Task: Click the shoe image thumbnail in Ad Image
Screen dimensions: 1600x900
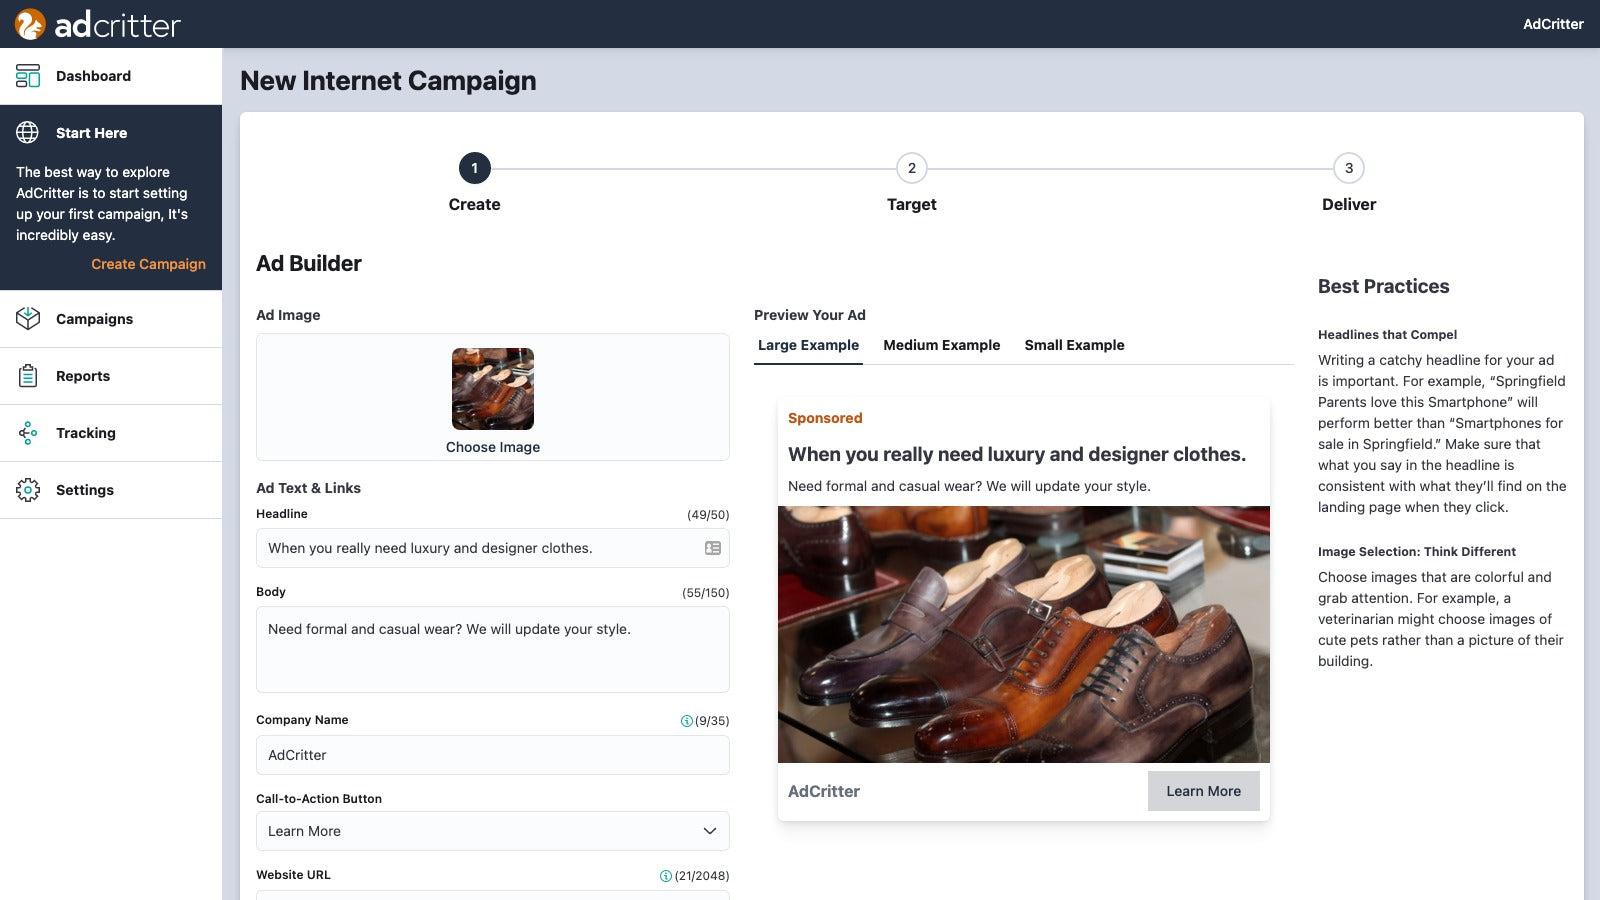Action: coord(492,389)
